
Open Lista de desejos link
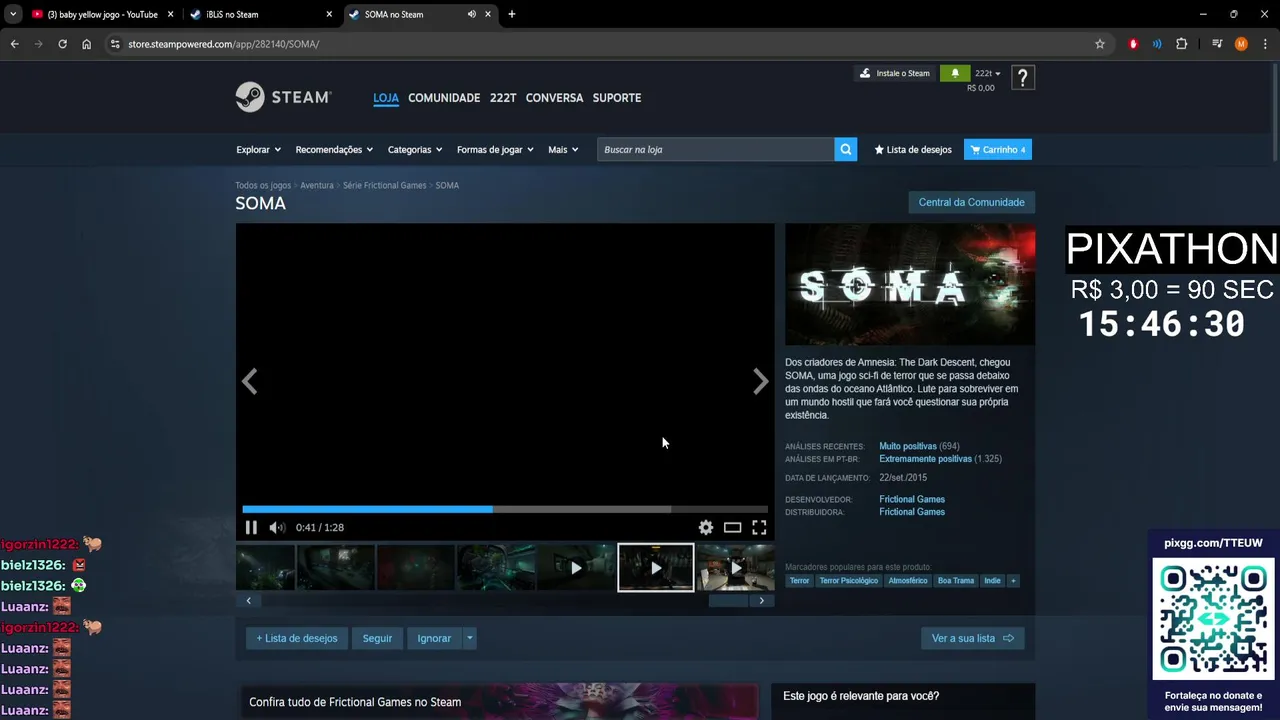click(x=913, y=149)
